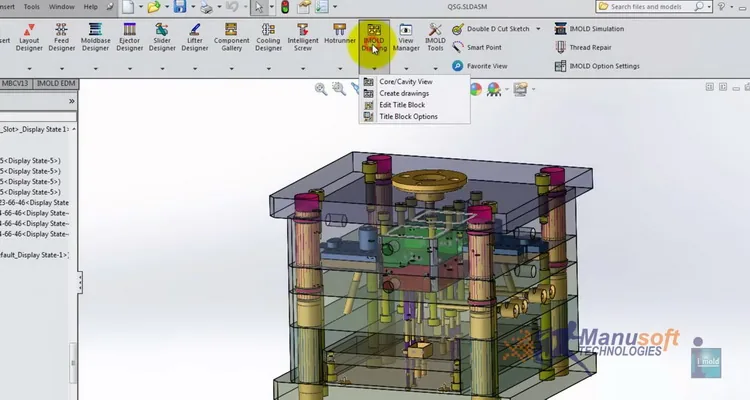
Task: Expand the Component Gallery dropdown arrow
Action: click(232, 68)
